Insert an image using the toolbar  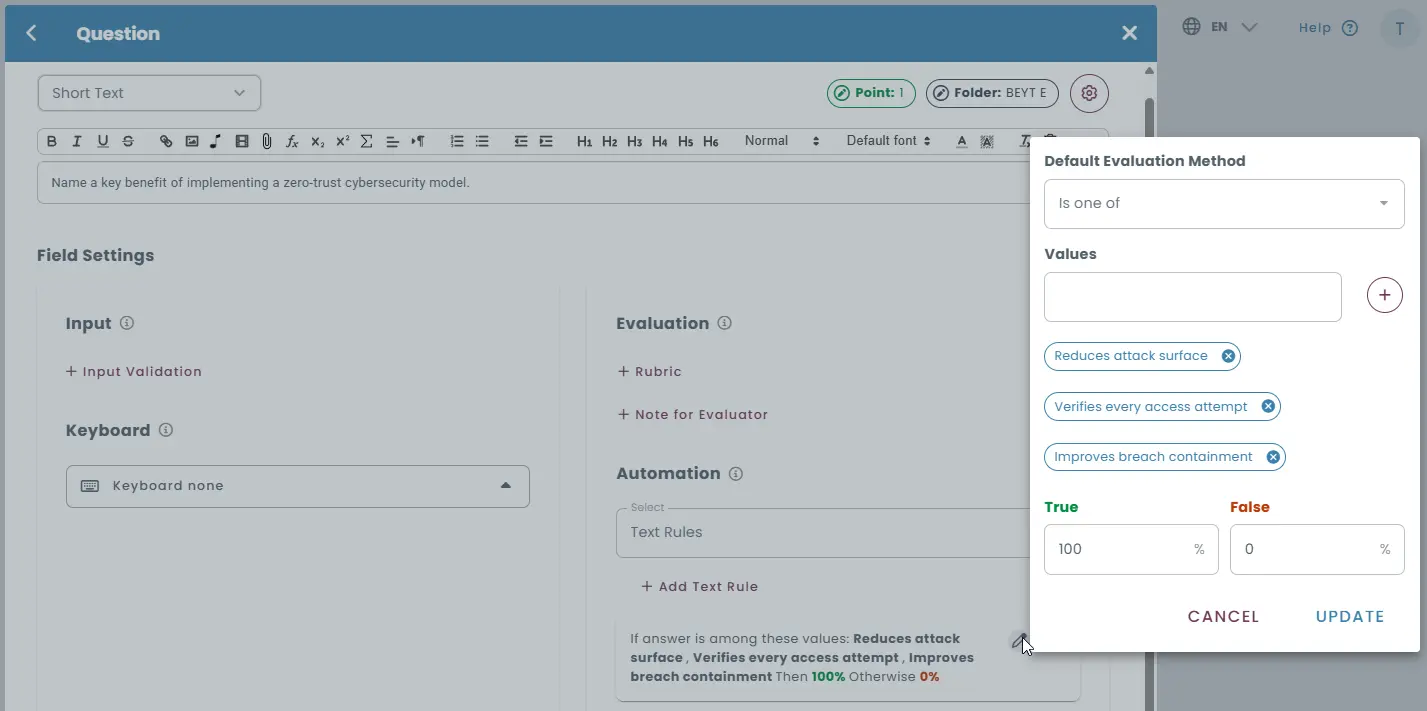click(191, 141)
